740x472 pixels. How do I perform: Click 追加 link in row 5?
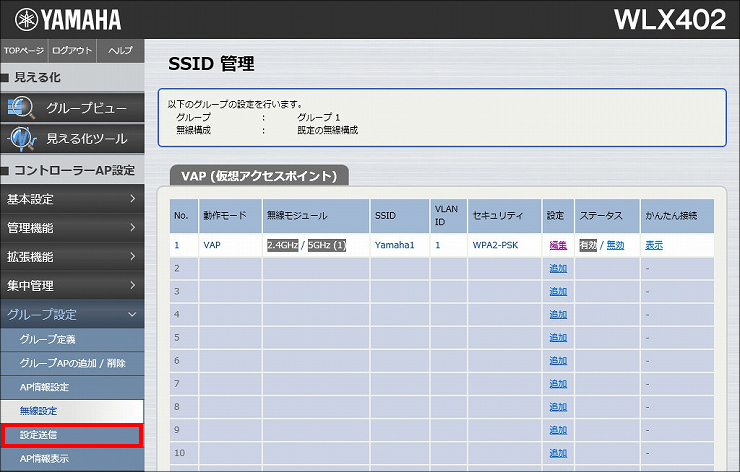[x=558, y=338]
